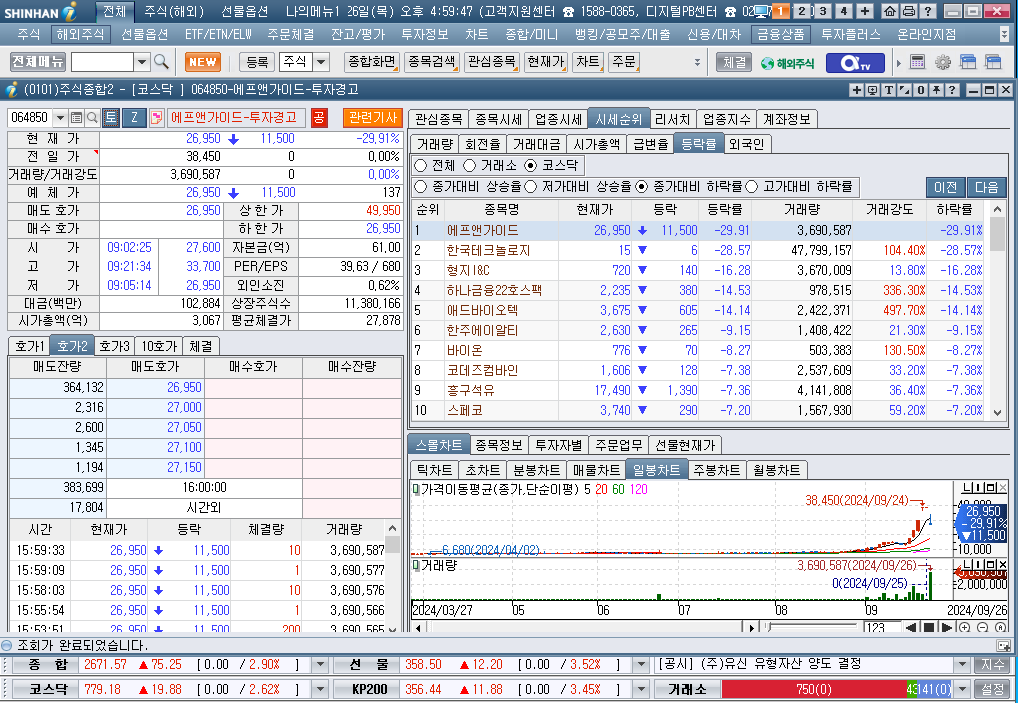The width and height of the screenshot is (1018, 703).
Task: Click the T icon in window header
Action: 889,90
